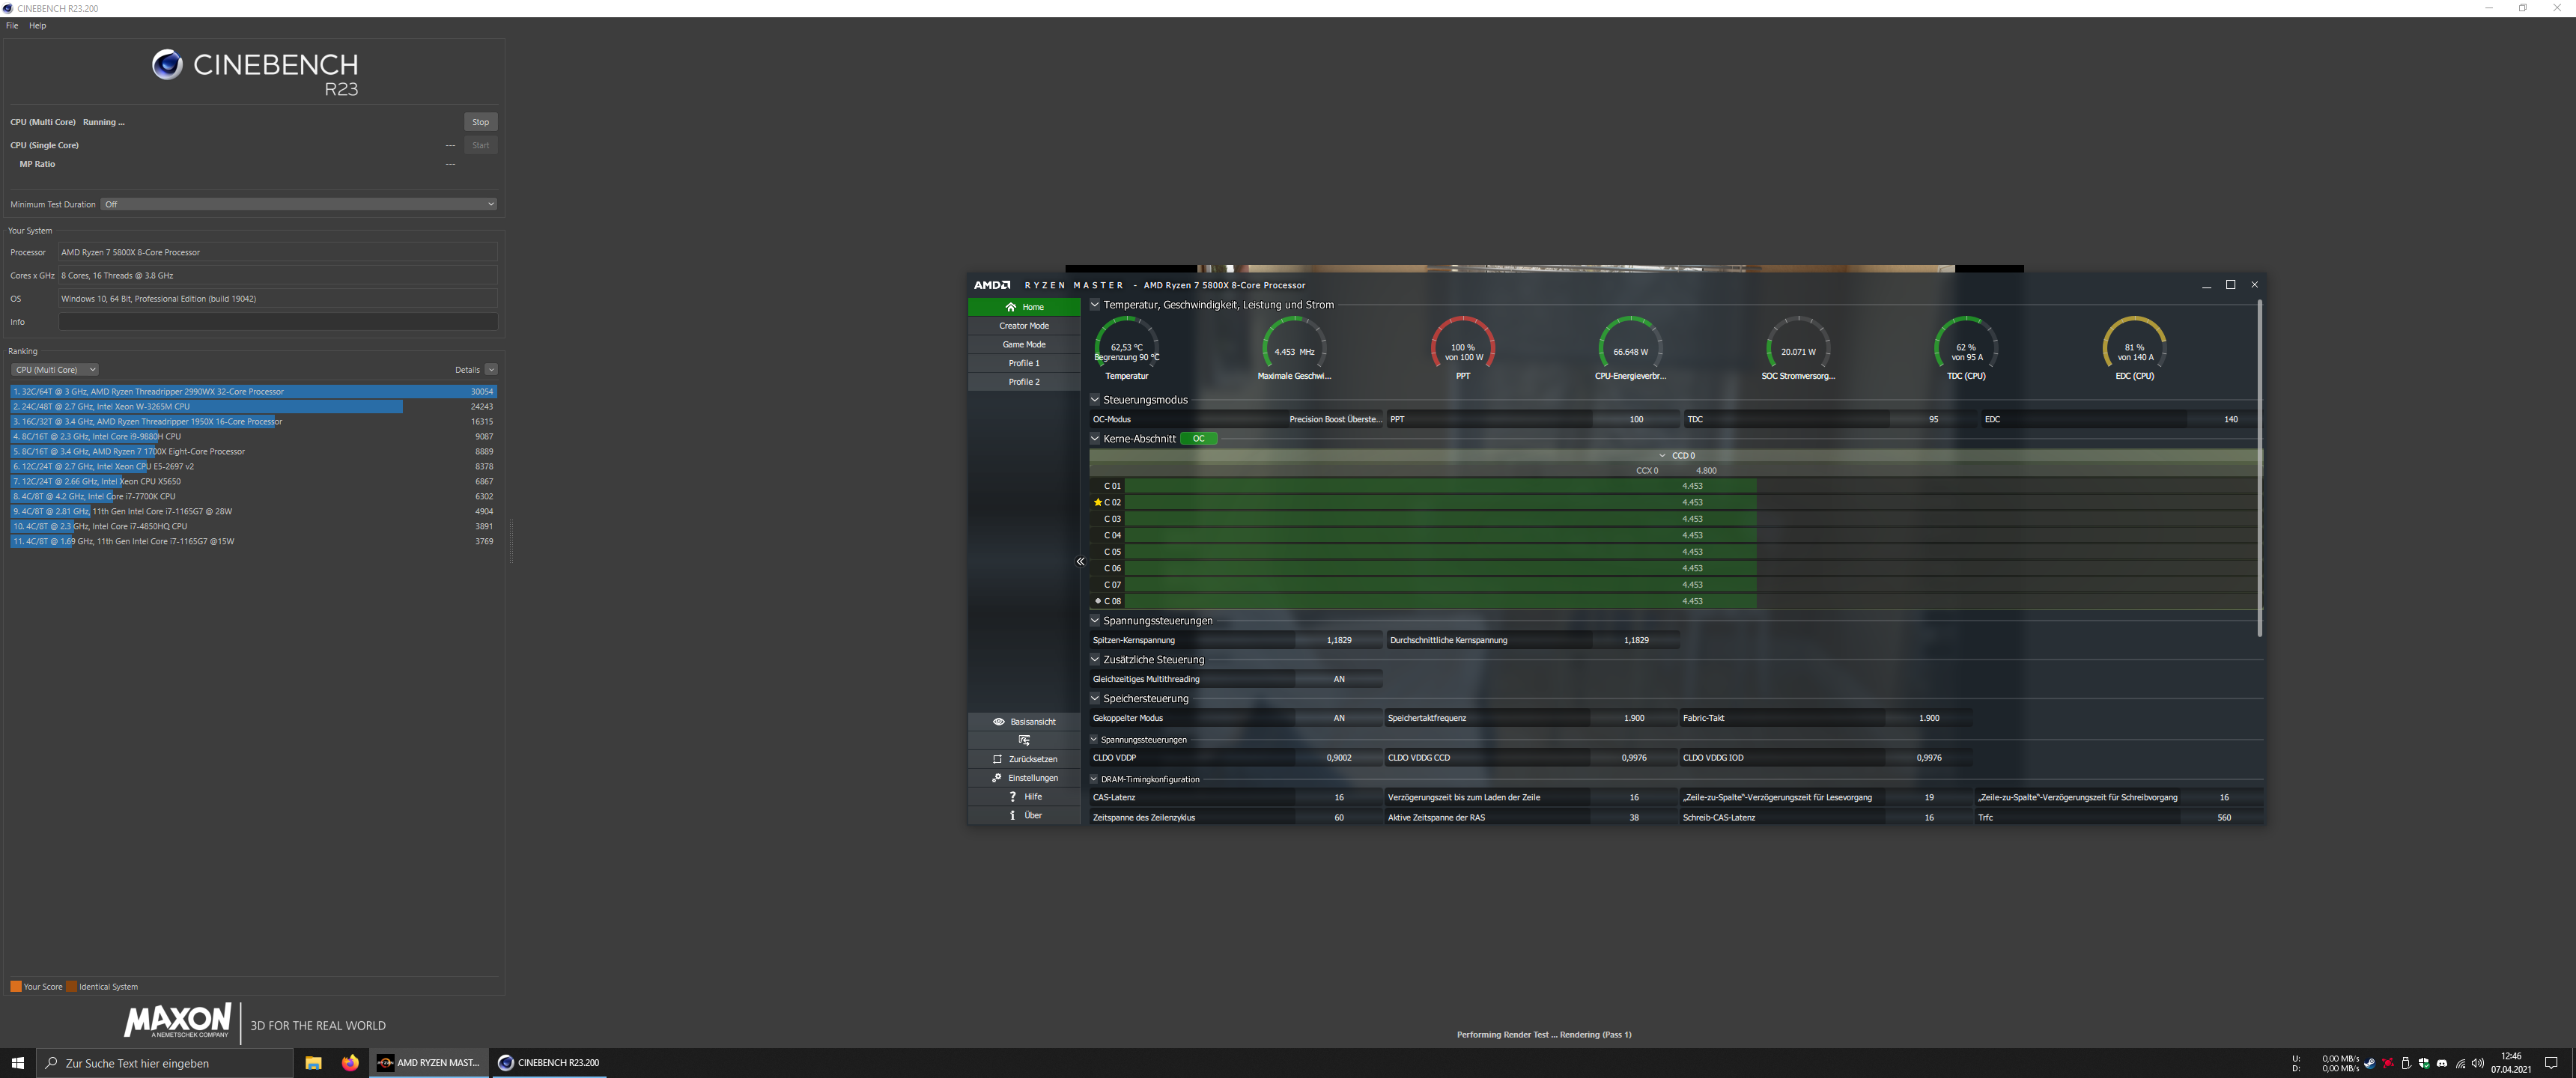Toggle Gekoppelter Modus AN value

[x=1338, y=718]
